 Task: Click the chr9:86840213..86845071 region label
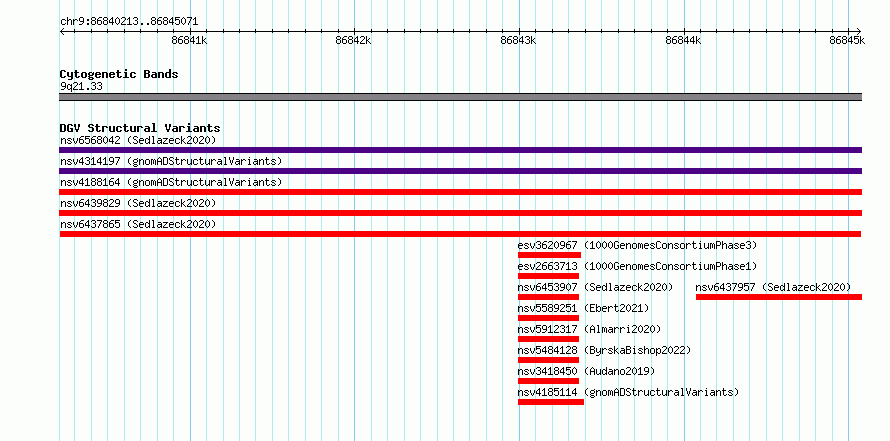pos(129,22)
